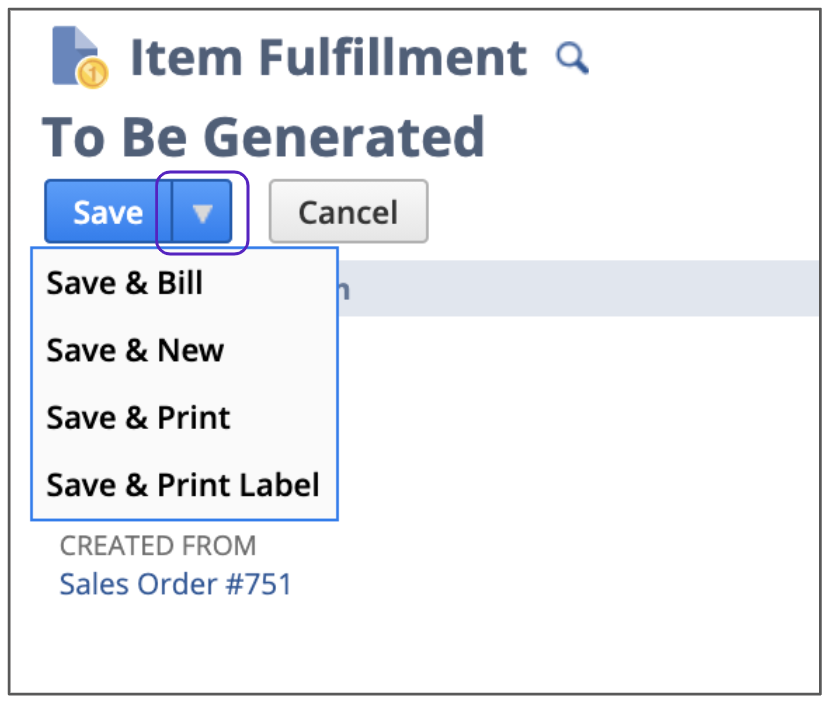Click the To Be Generated heading
Image resolution: width=832 pixels, height=704 pixels.
pos(263,137)
